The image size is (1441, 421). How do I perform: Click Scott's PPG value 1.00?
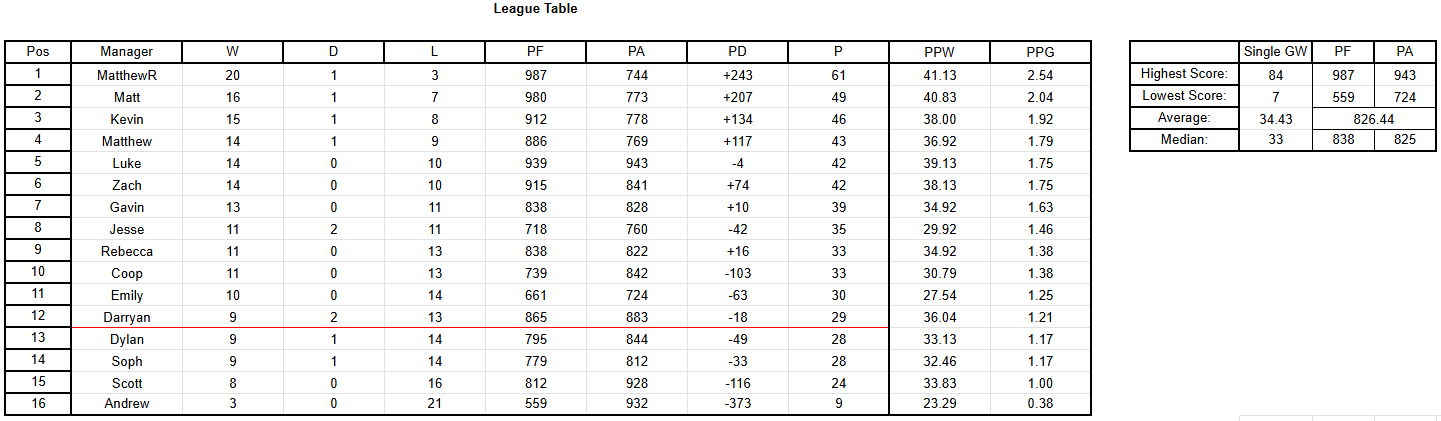1040,383
